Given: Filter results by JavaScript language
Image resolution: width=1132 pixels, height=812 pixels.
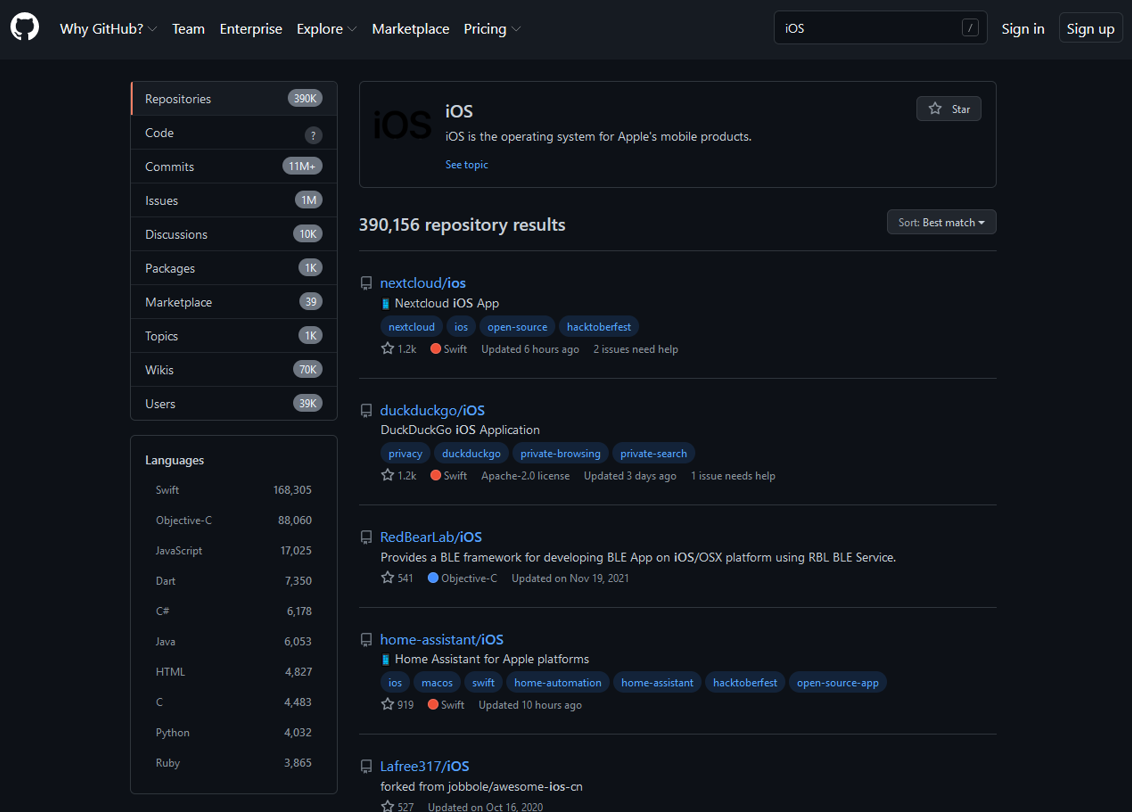Looking at the screenshot, I should coord(234,551).
